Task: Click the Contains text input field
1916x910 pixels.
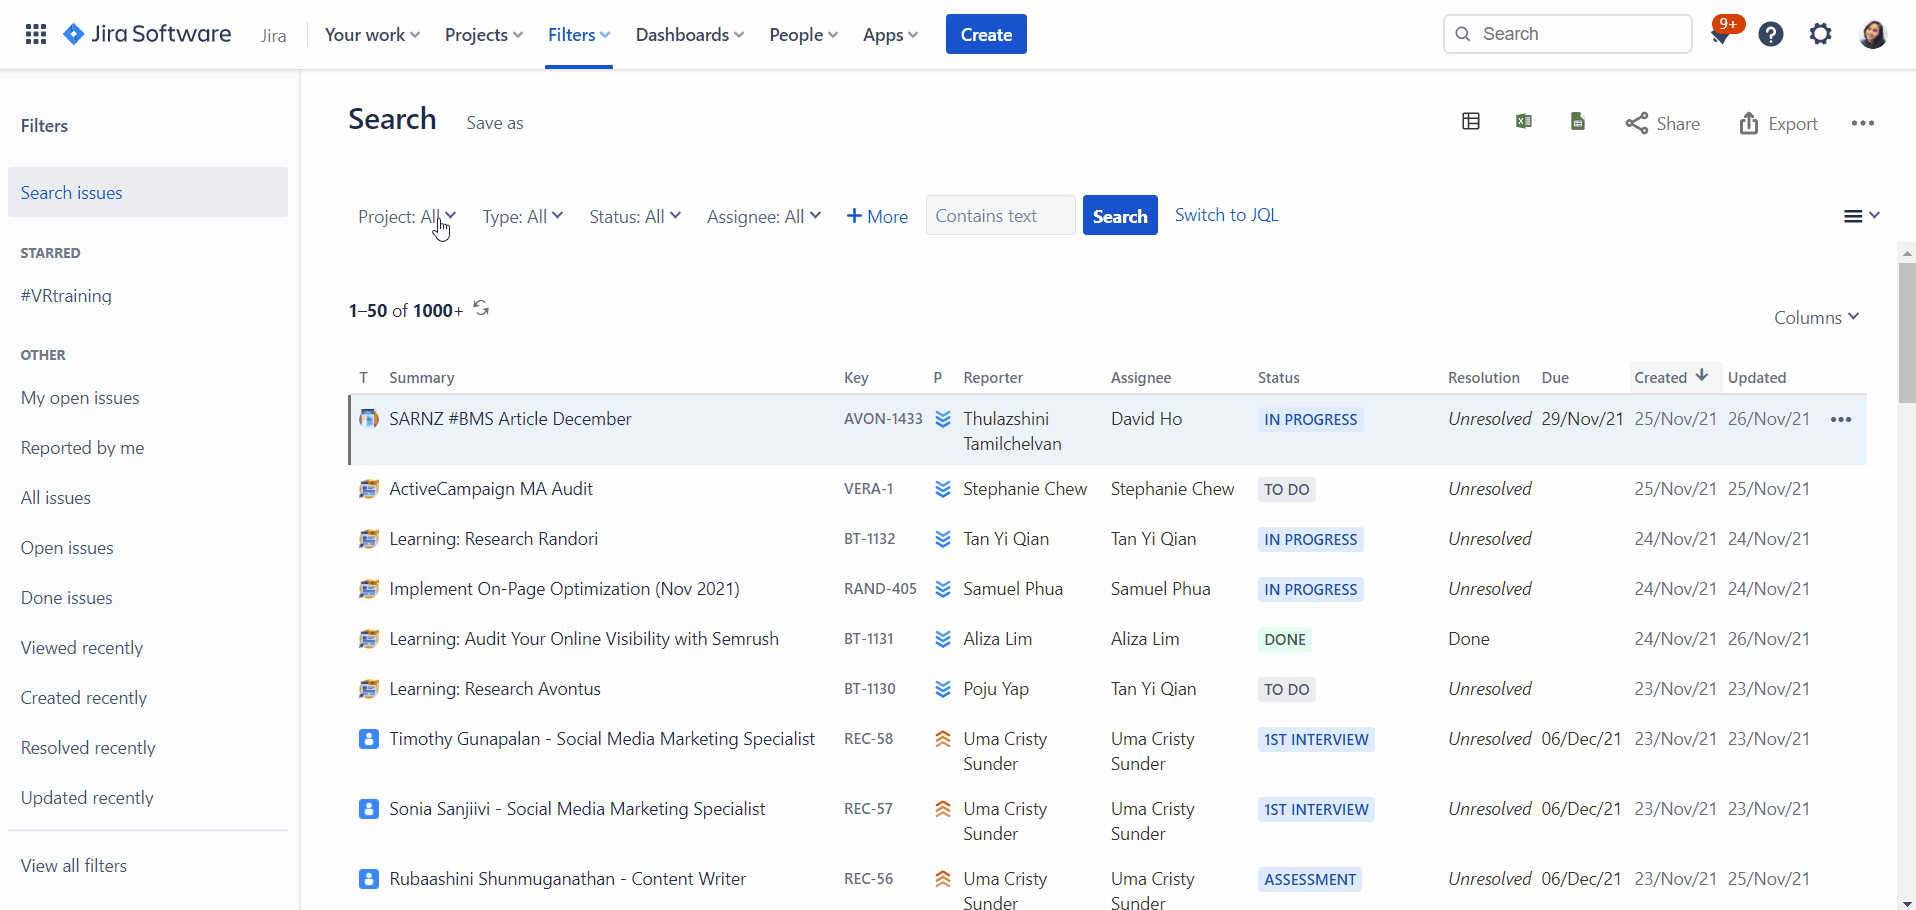Action: (x=1000, y=215)
